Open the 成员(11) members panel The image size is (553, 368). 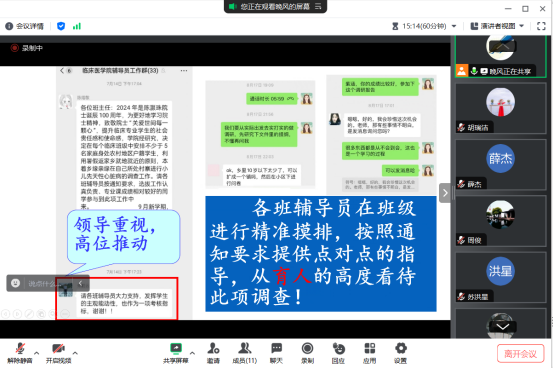245,353
